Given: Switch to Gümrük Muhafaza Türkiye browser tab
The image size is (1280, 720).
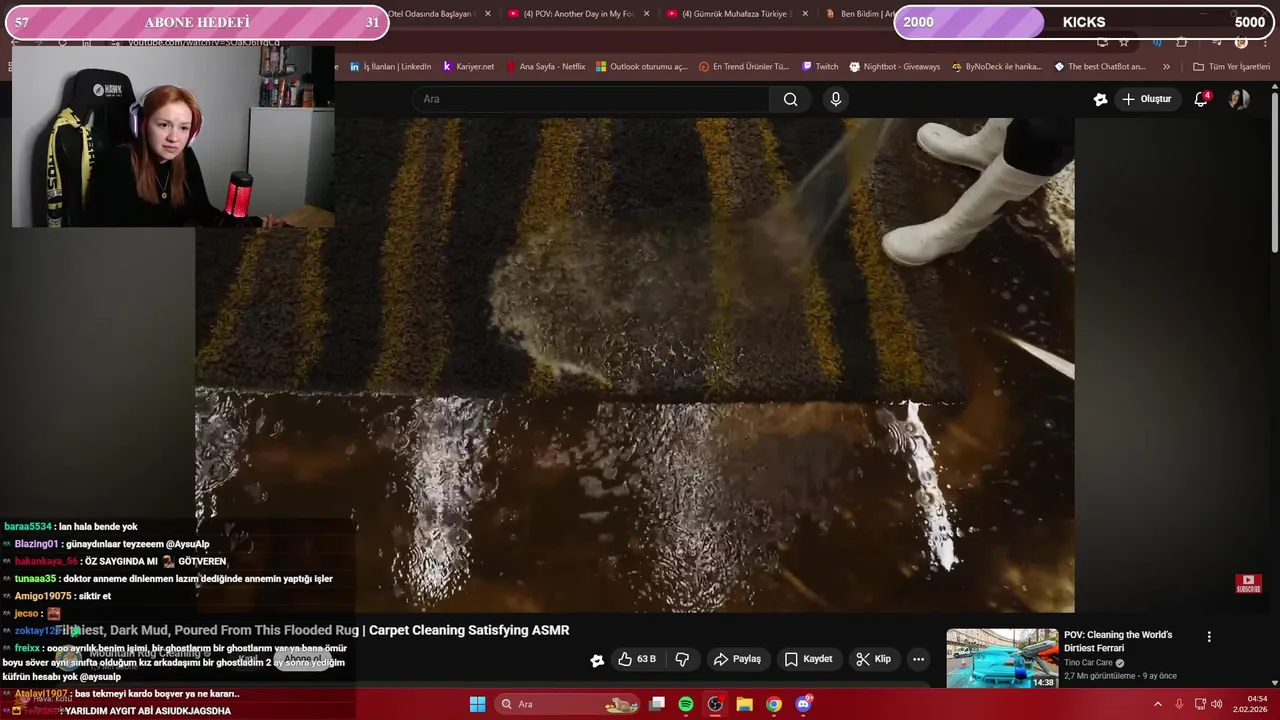Looking at the screenshot, I should [738, 14].
